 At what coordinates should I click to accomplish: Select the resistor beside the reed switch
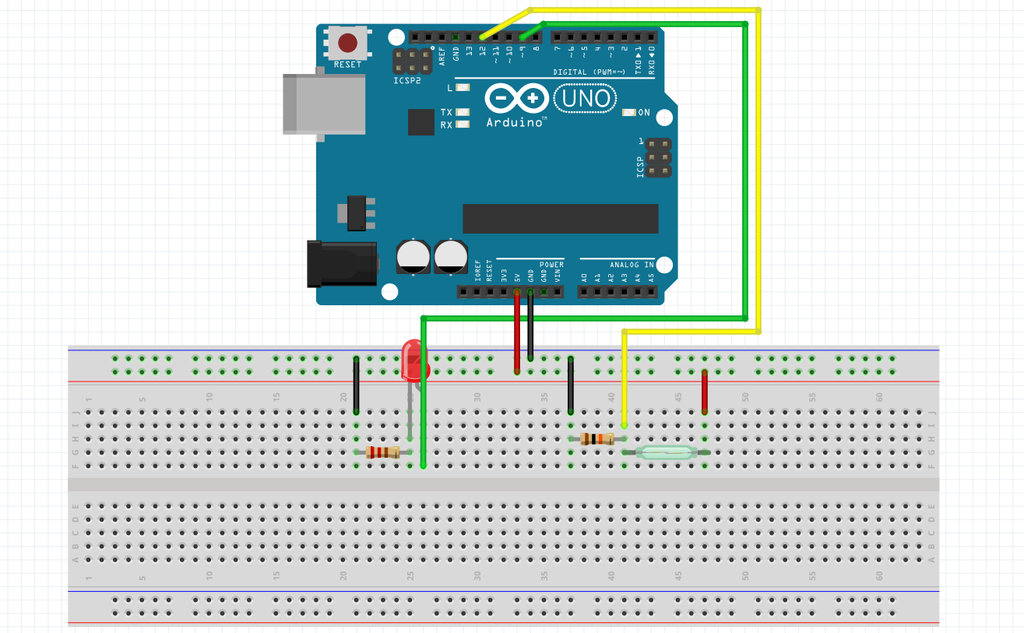(597, 439)
